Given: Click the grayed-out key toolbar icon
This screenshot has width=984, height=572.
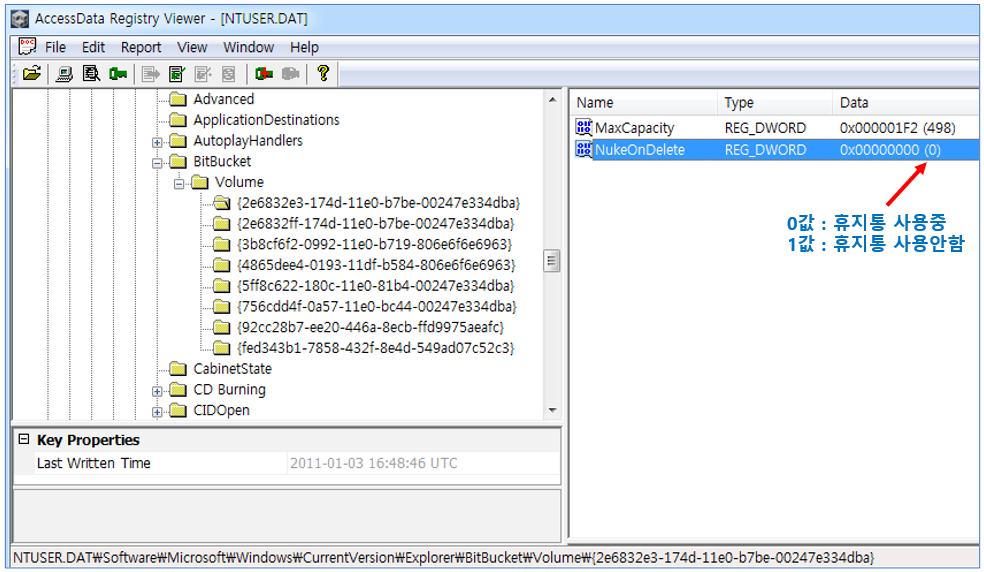Looking at the screenshot, I should 290,74.
